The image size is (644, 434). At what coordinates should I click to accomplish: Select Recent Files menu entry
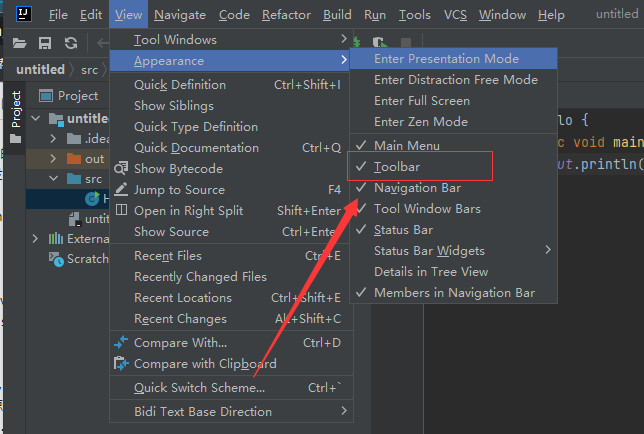232,255
